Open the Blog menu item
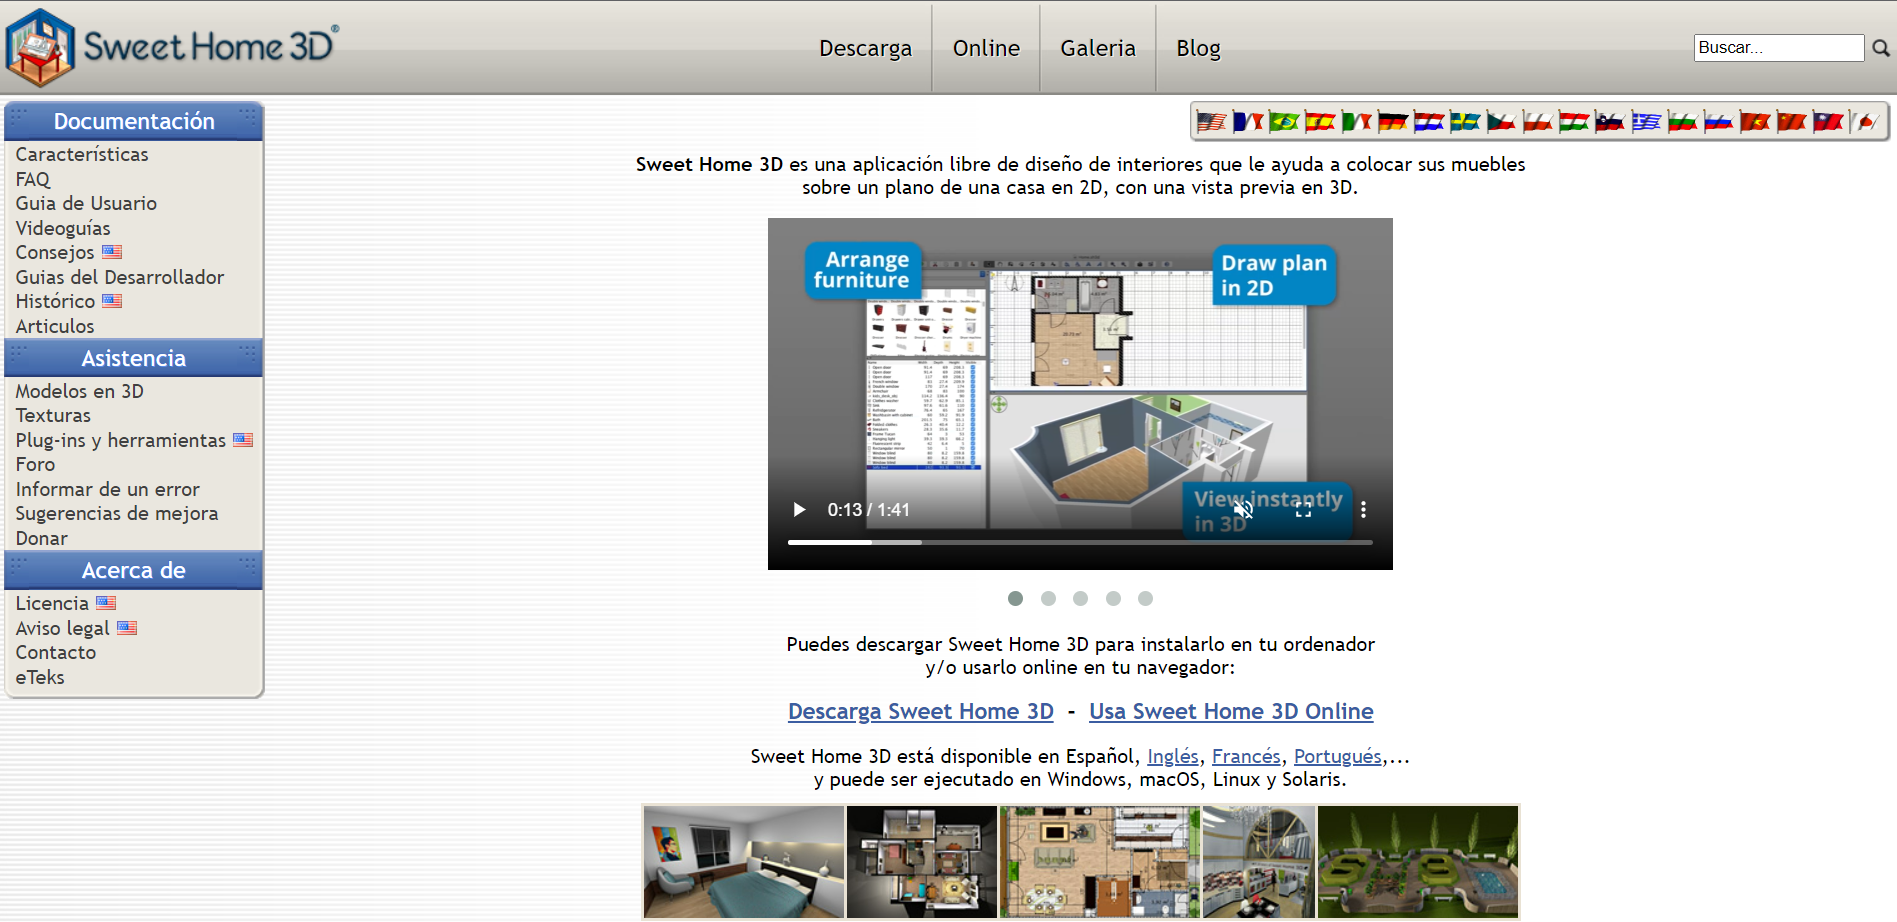This screenshot has height=922, width=1897. [1198, 48]
